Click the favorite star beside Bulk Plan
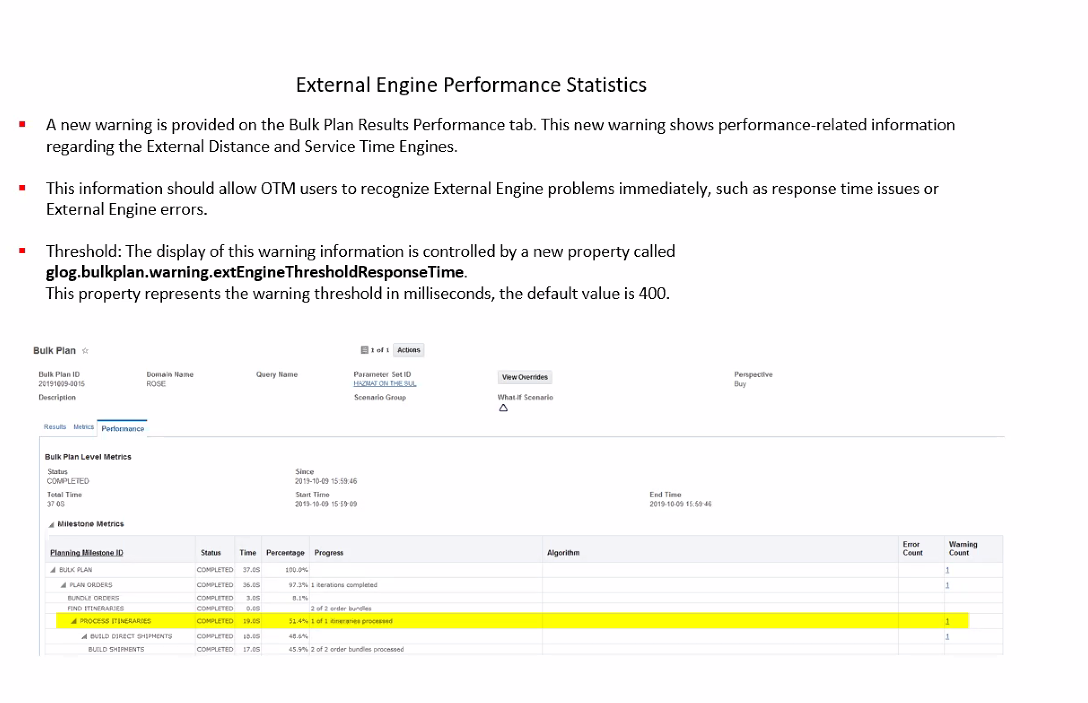The image size is (1088, 703). tap(85, 351)
